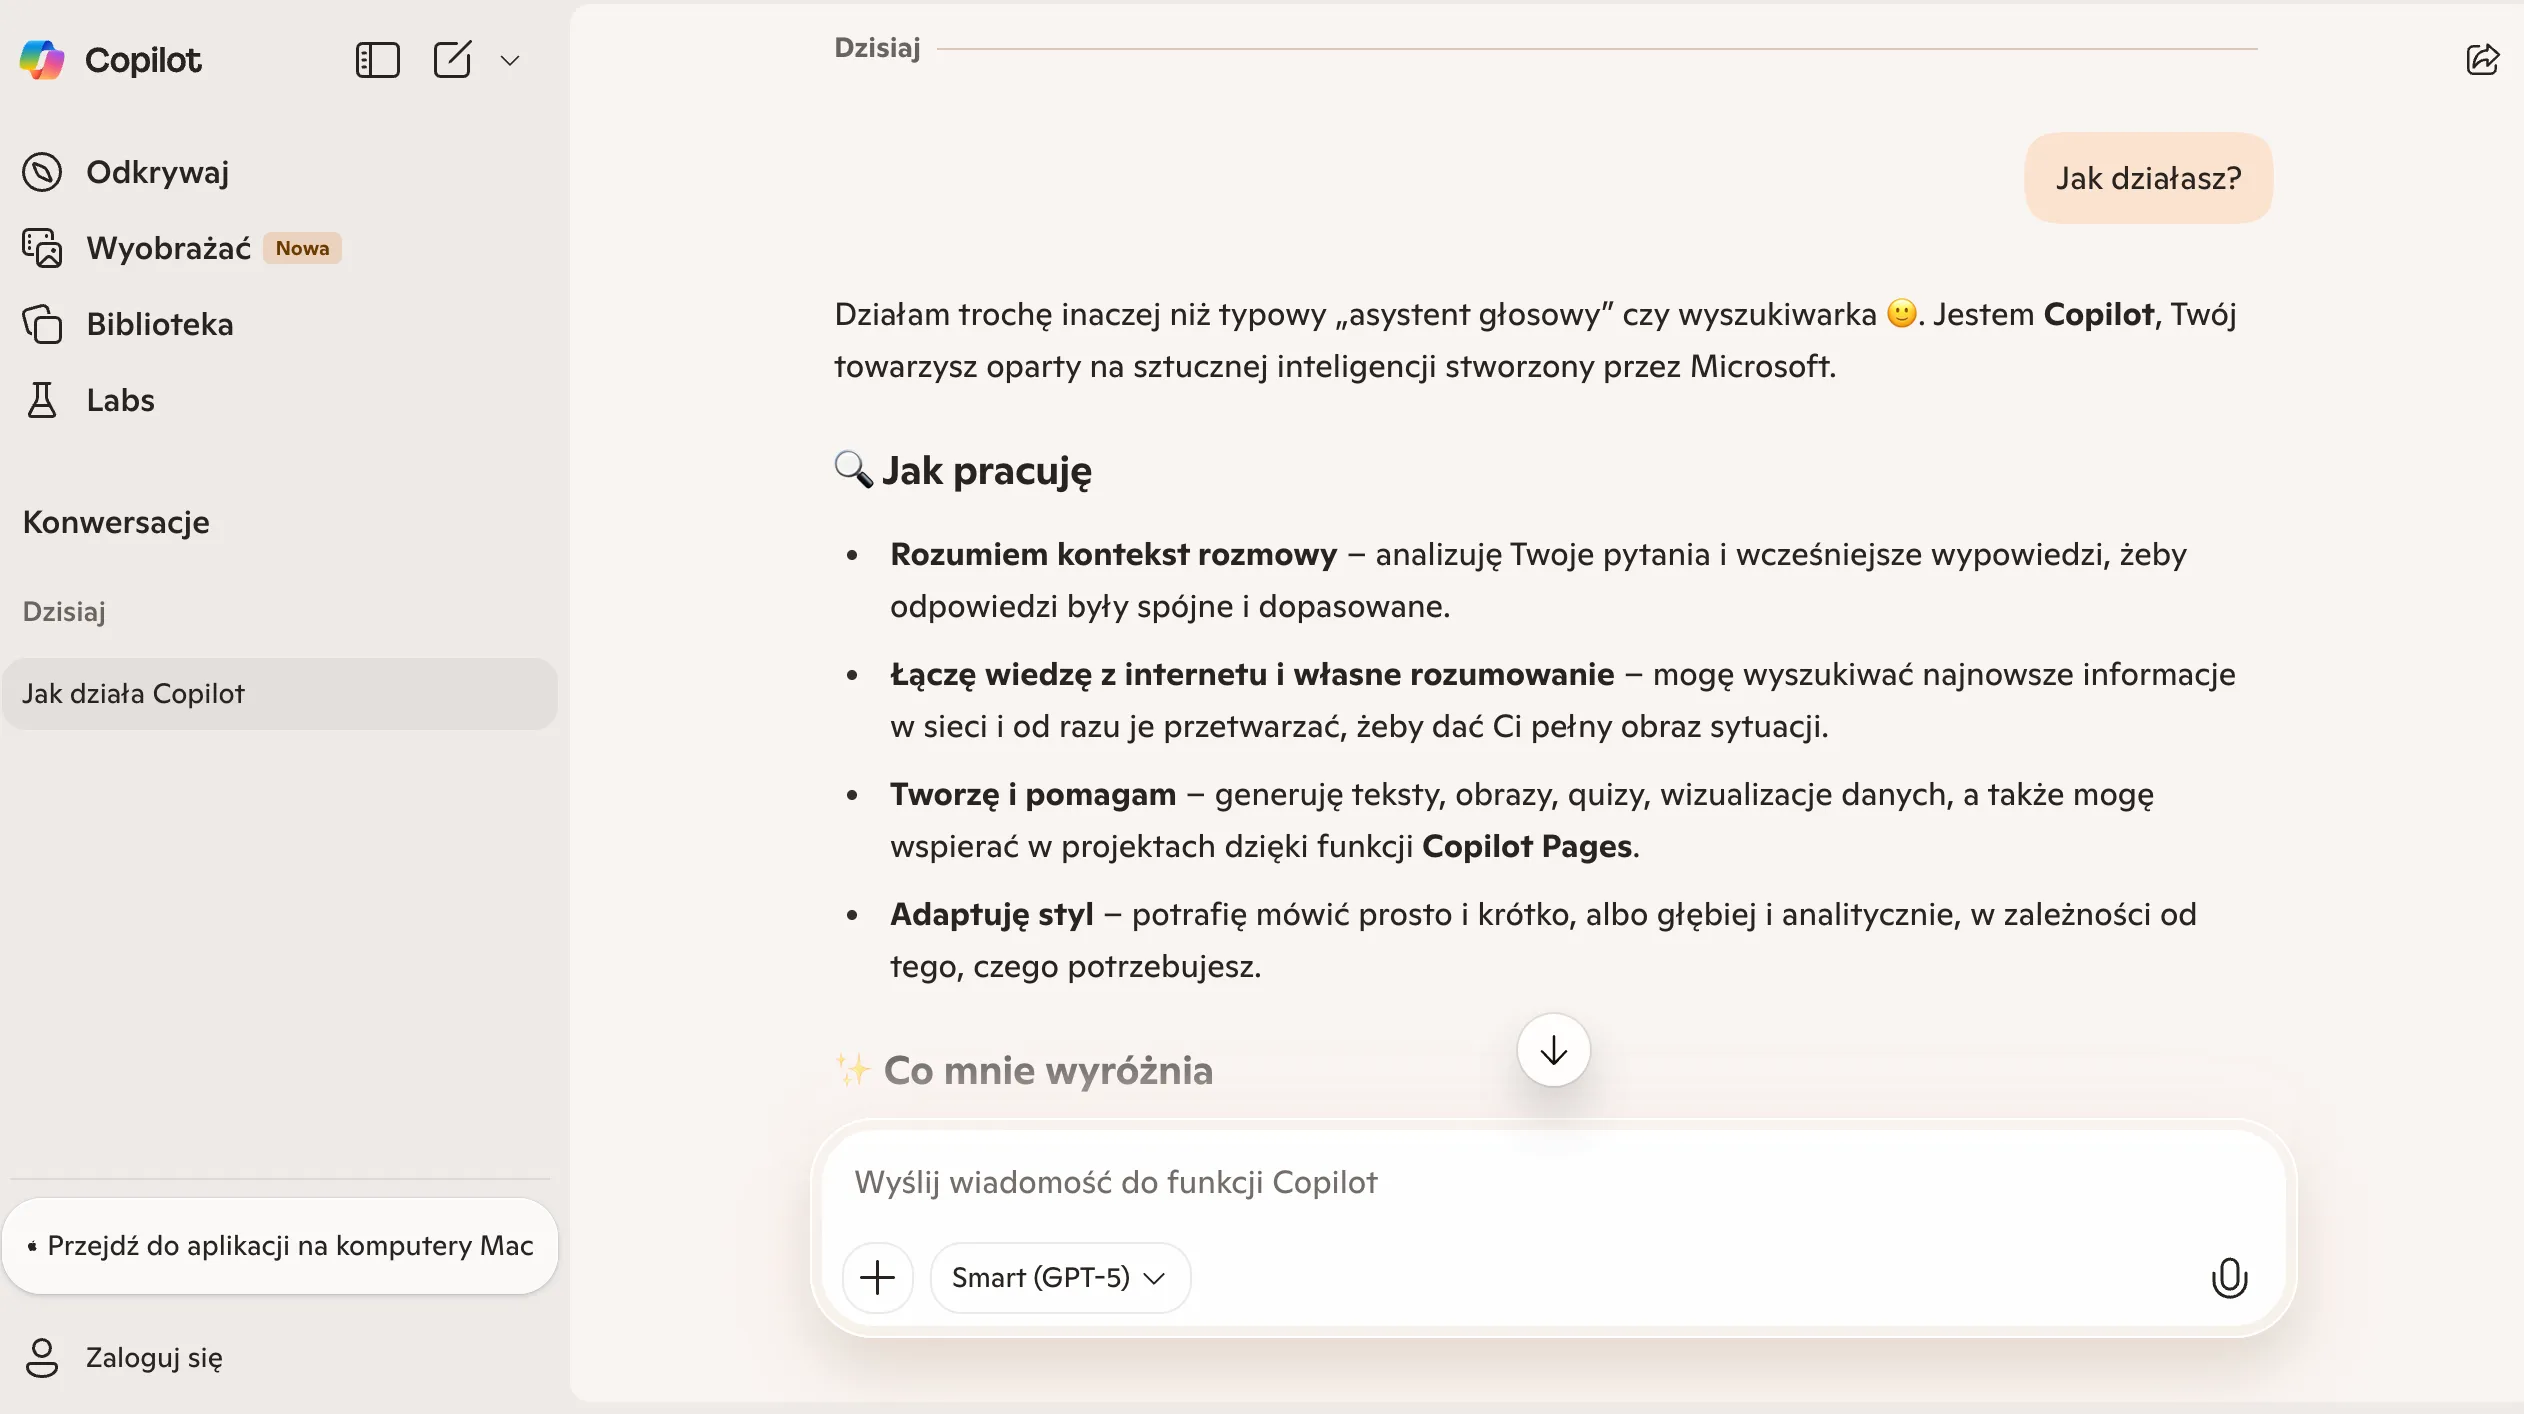
Task: Click the 'Nowa' badge next to Wyobrażać
Action: pyautogui.click(x=302, y=248)
